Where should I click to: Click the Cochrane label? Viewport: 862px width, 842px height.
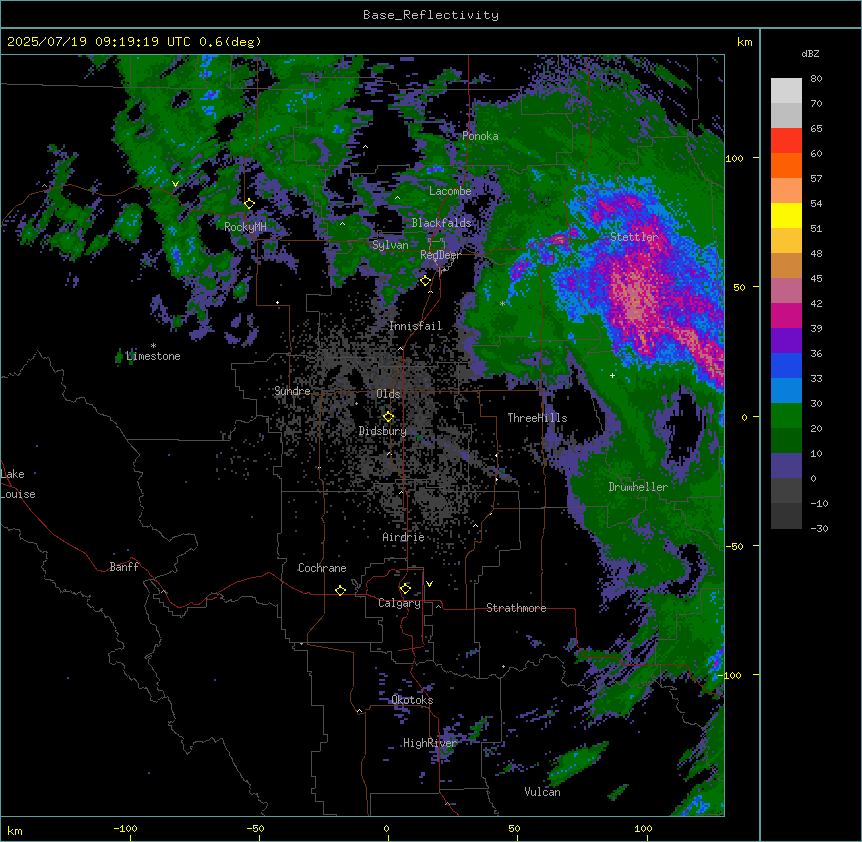point(322,568)
